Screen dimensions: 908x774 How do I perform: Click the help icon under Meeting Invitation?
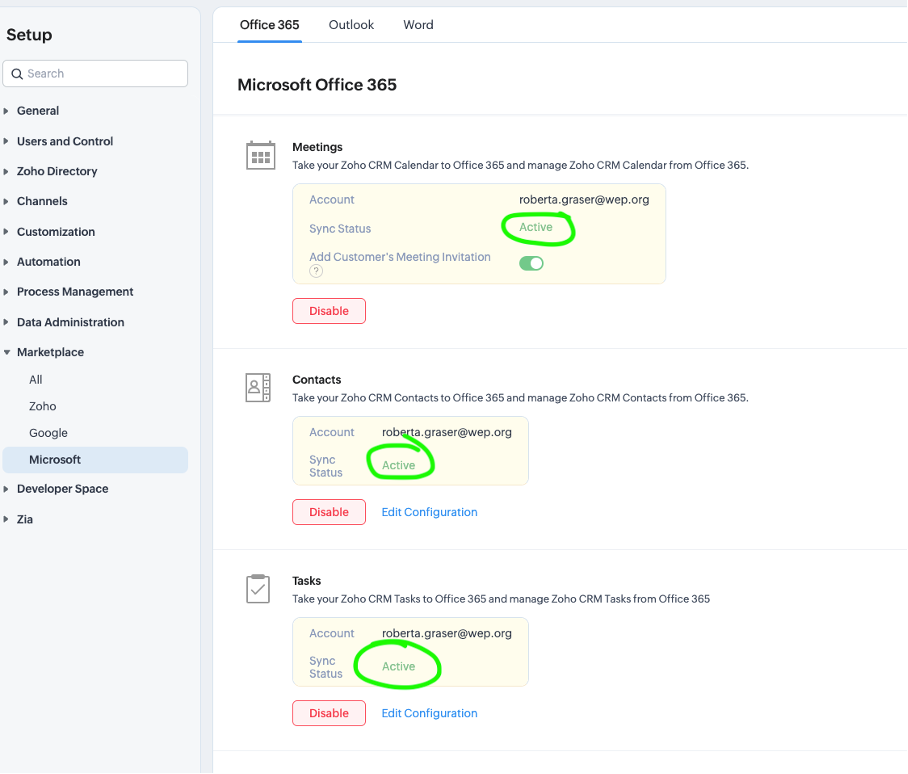tap(315, 271)
